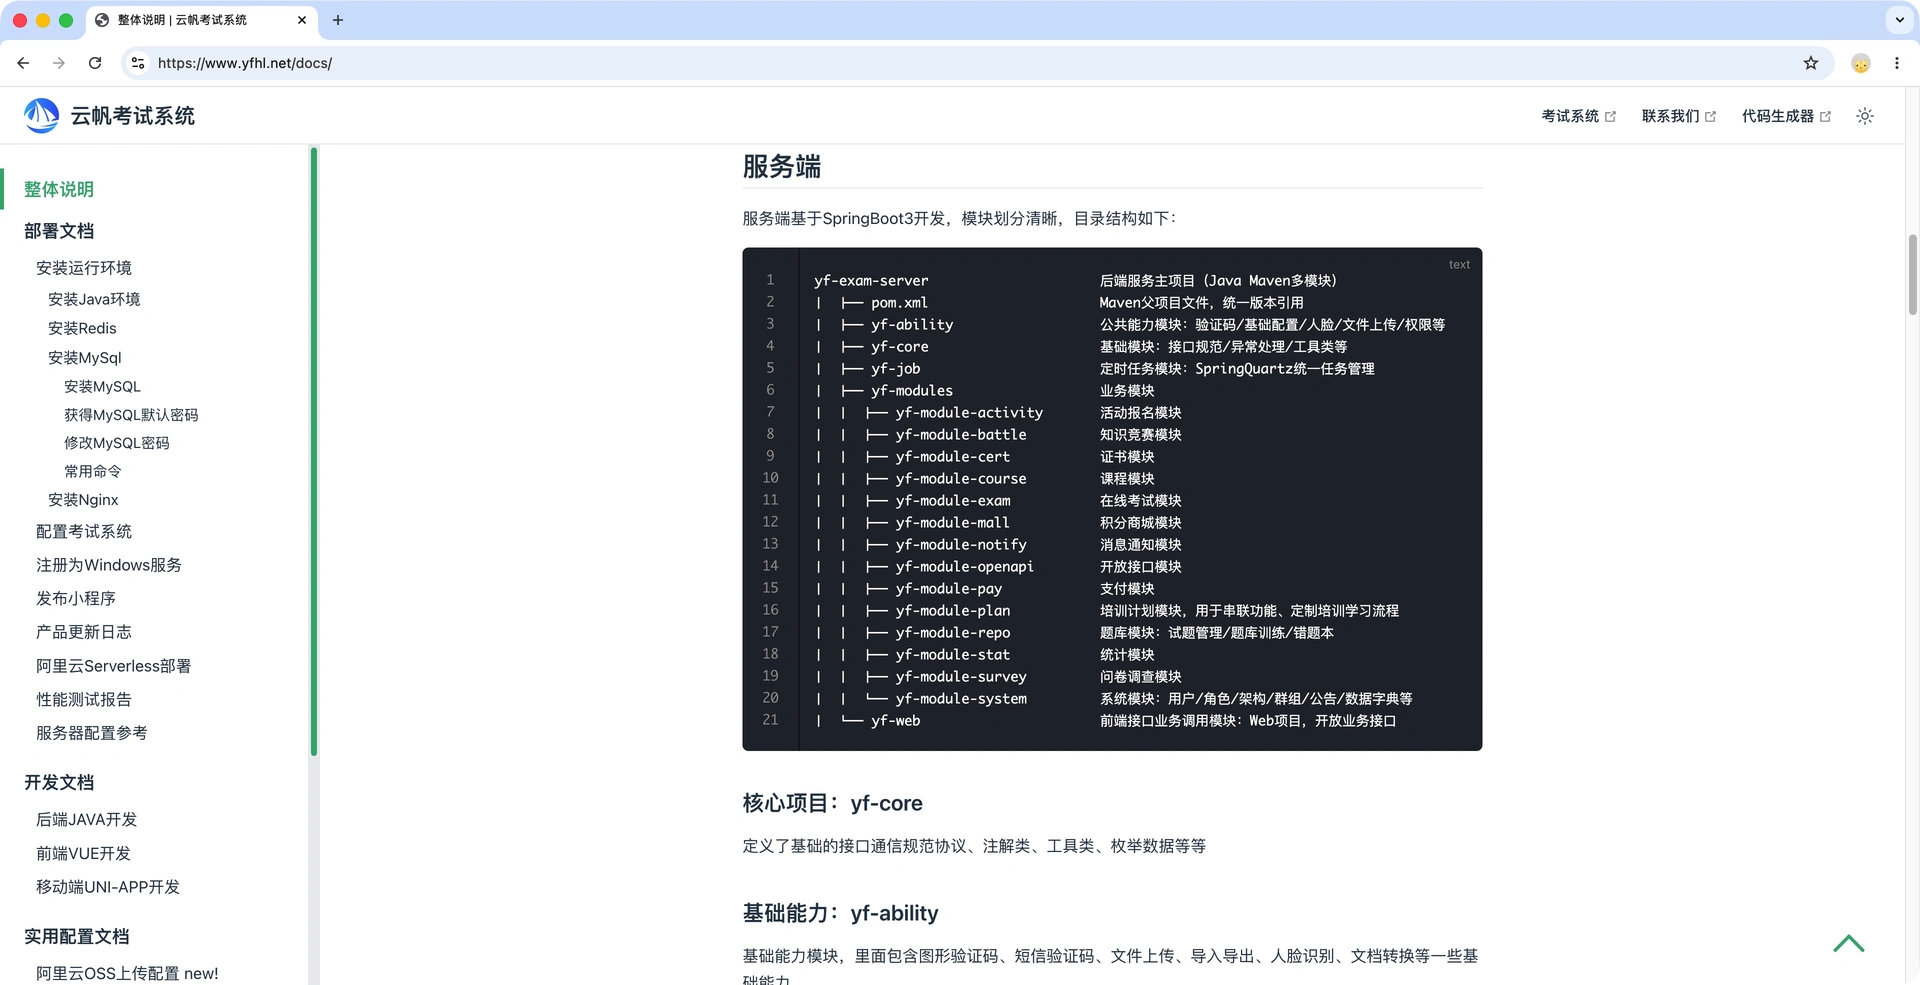This screenshot has width=1920, height=985.
Task: Open 修改MySQL密码 sidebar entry
Action: point(117,443)
